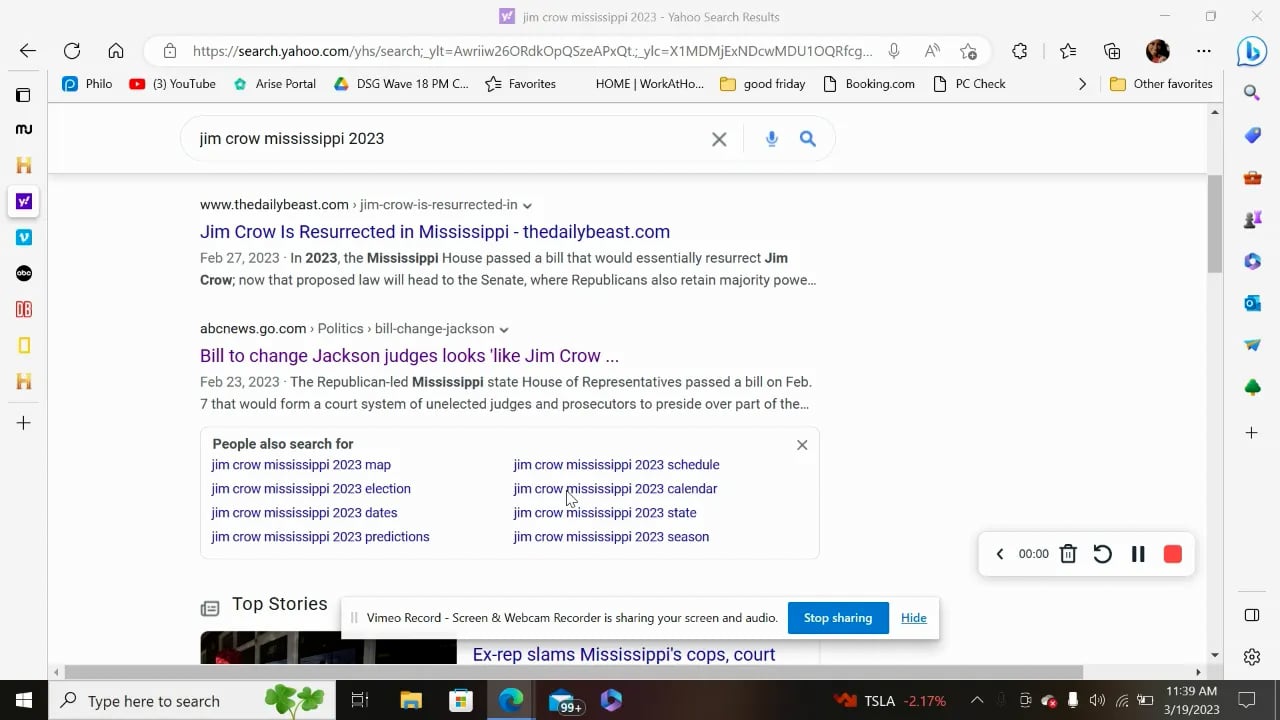The image size is (1280, 720).
Task: Click the Hide link on the sharing bar
Action: click(x=914, y=618)
